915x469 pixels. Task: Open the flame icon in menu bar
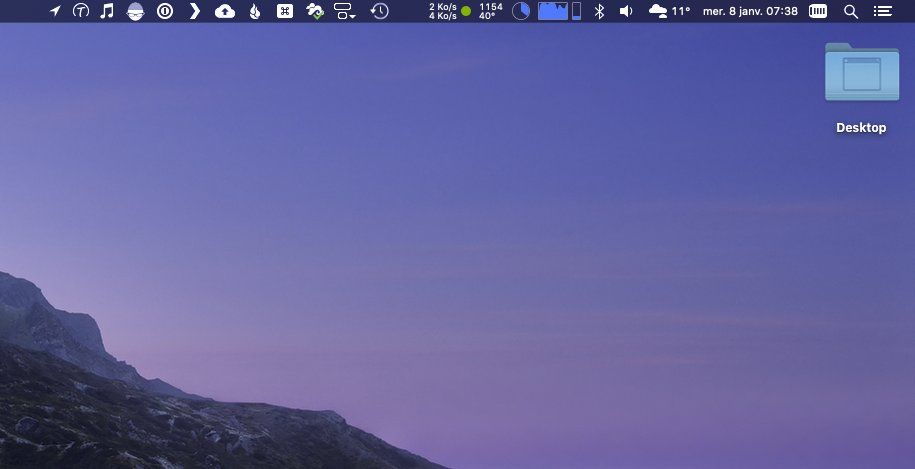point(255,11)
